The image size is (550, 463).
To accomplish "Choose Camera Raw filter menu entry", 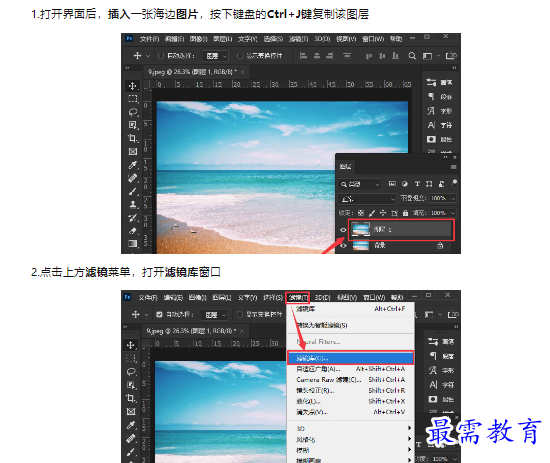I will point(351,380).
